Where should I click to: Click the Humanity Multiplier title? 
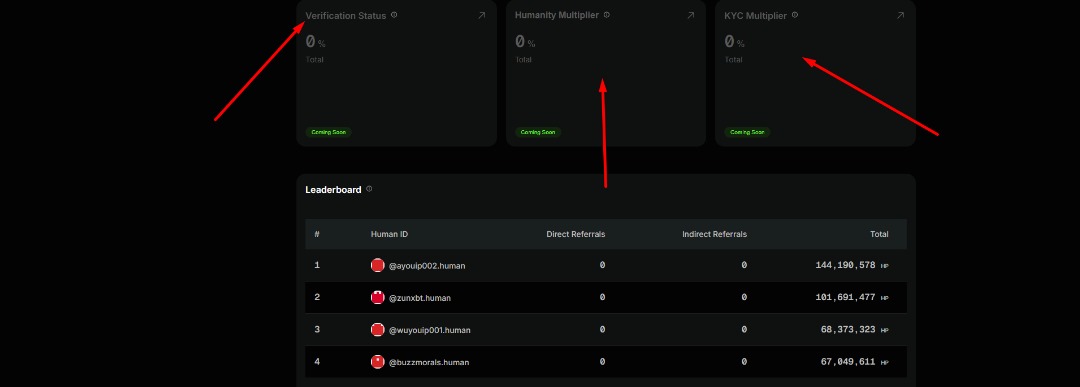click(x=557, y=15)
